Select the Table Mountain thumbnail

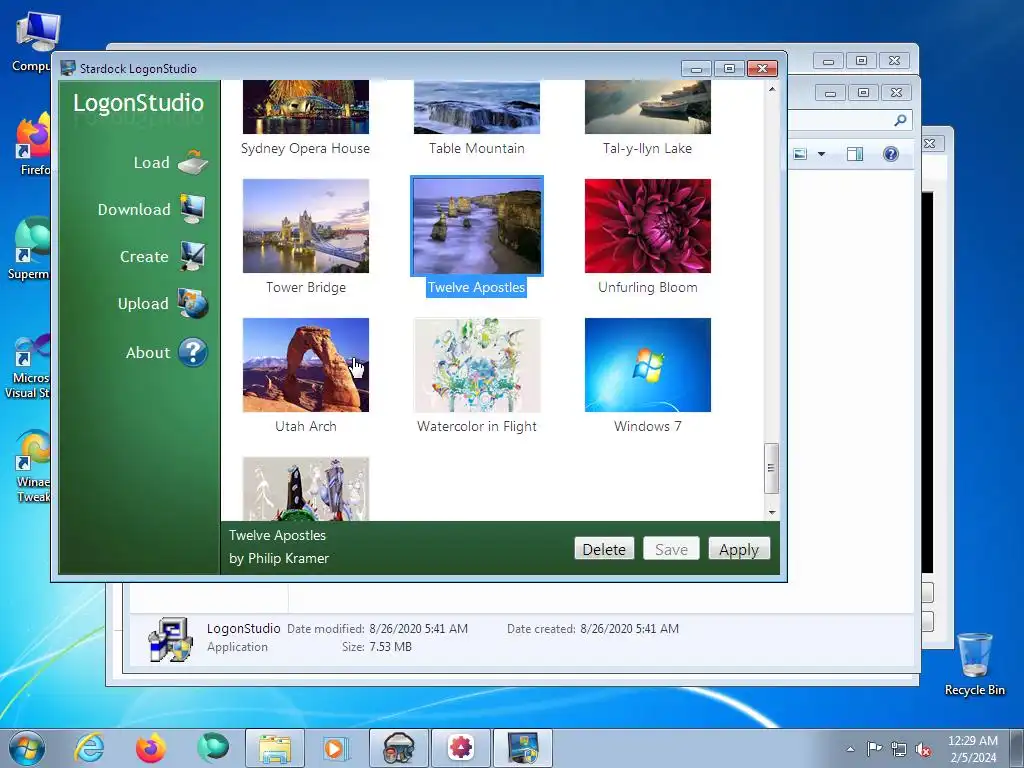pos(477,107)
